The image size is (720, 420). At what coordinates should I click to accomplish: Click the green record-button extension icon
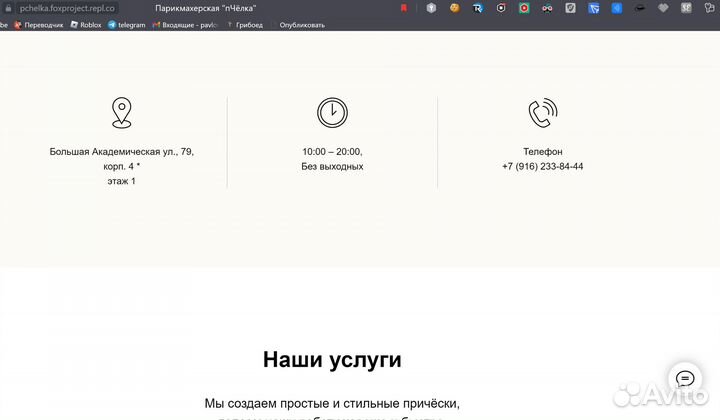click(x=524, y=8)
